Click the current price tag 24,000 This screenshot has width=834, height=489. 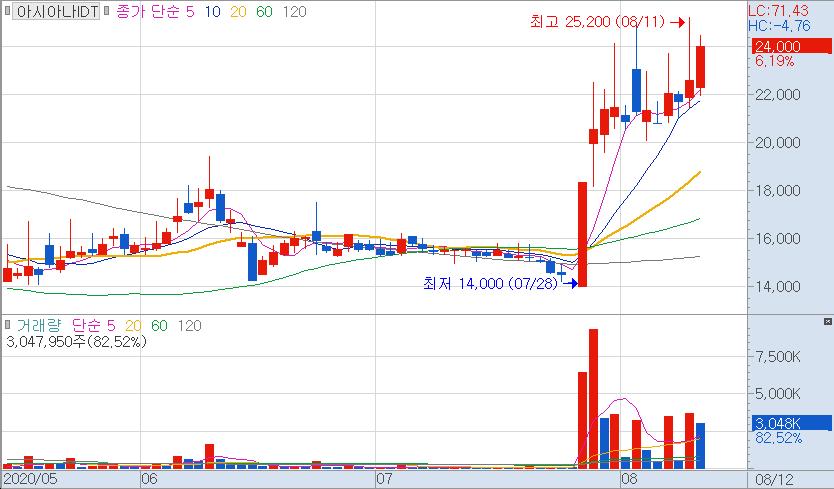791,46
